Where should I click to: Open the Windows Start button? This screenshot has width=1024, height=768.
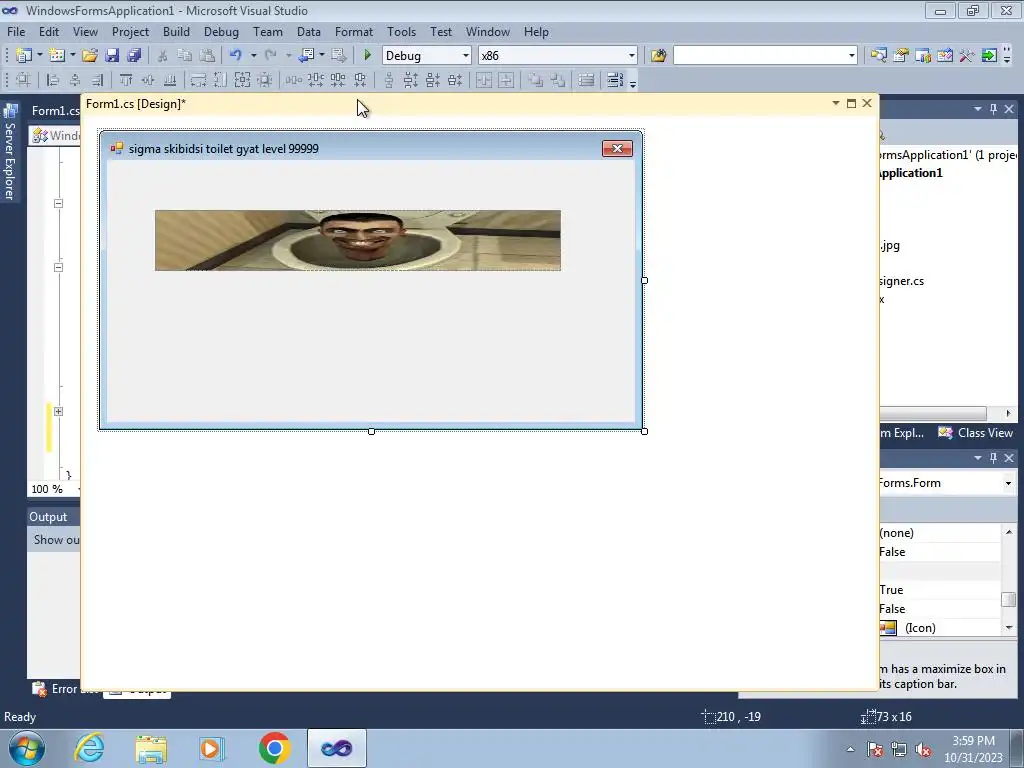coord(27,748)
